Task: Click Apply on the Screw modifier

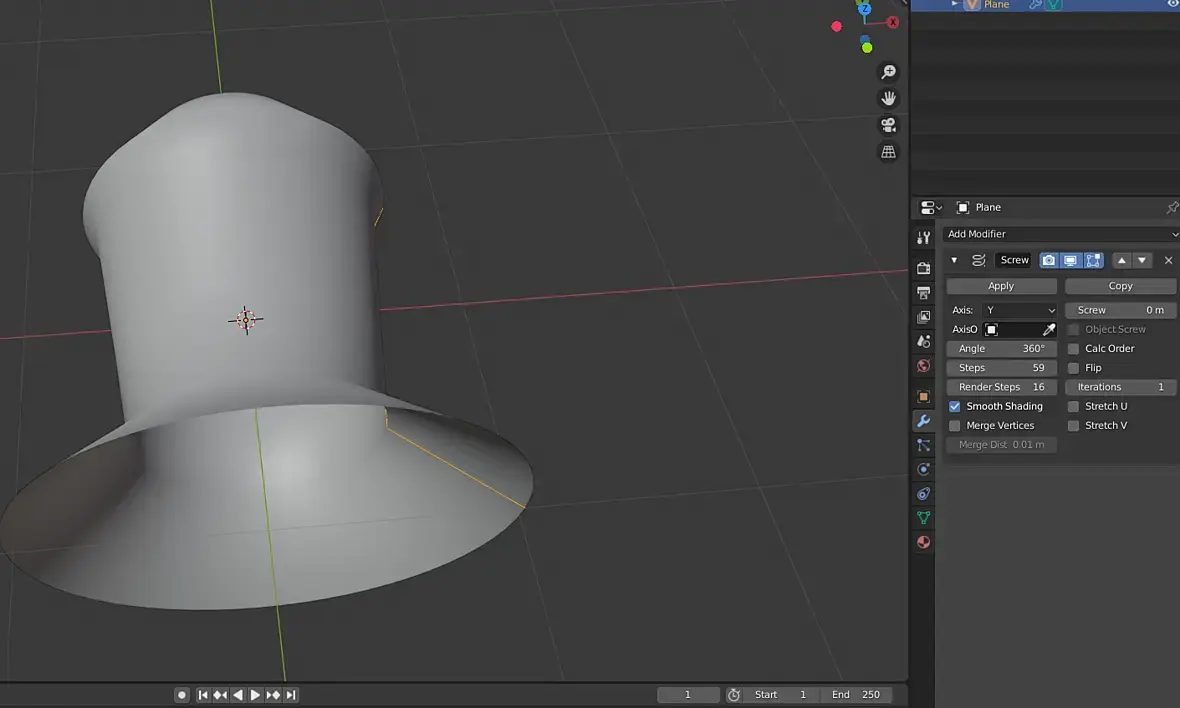Action: tap(1001, 286)
